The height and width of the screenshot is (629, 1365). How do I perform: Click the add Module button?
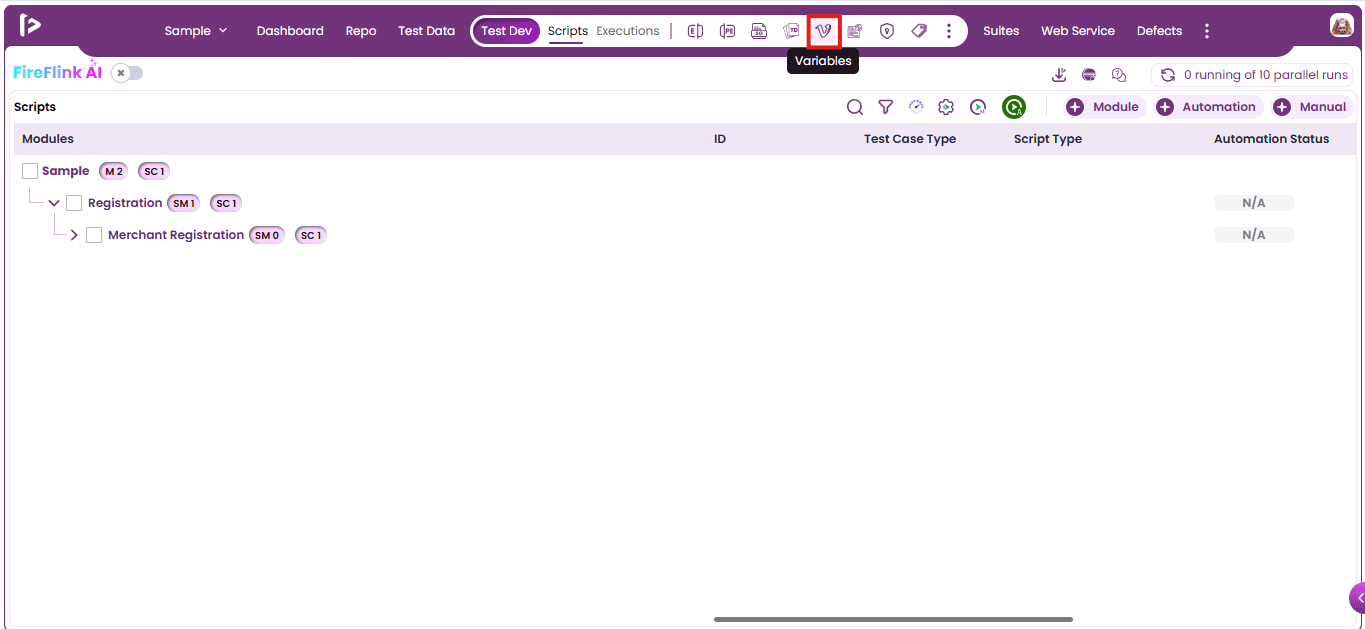point(1103,107)
